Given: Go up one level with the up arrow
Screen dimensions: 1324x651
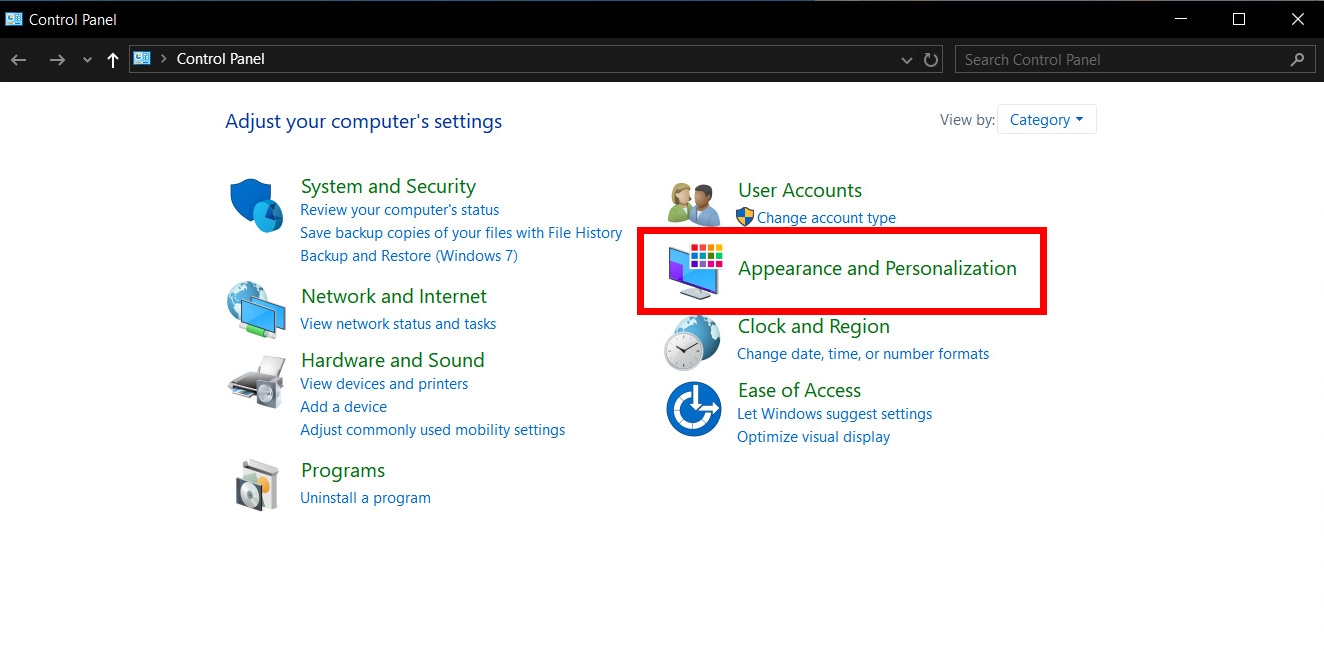Looking at the screenshot, I should pyautogui.click(x=113, y=60).
